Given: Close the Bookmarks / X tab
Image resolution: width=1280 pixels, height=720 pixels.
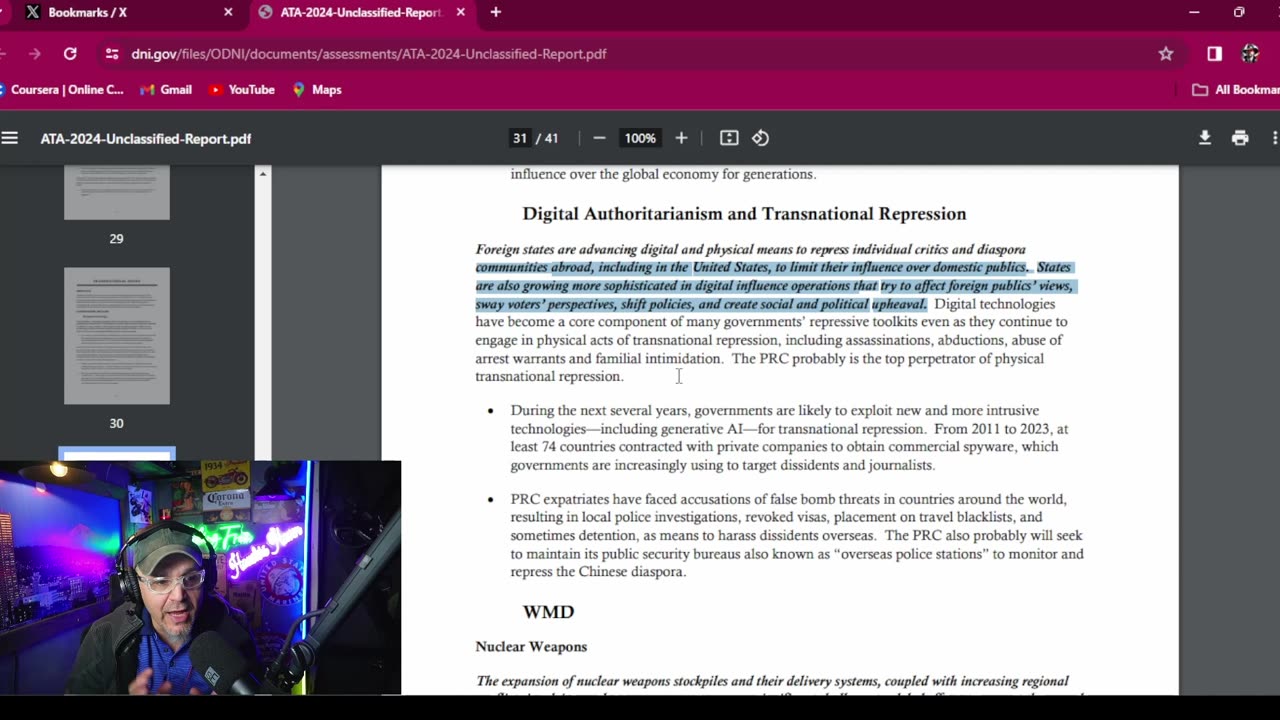Looking at the screenshot, I should click(x=228, y=12).
